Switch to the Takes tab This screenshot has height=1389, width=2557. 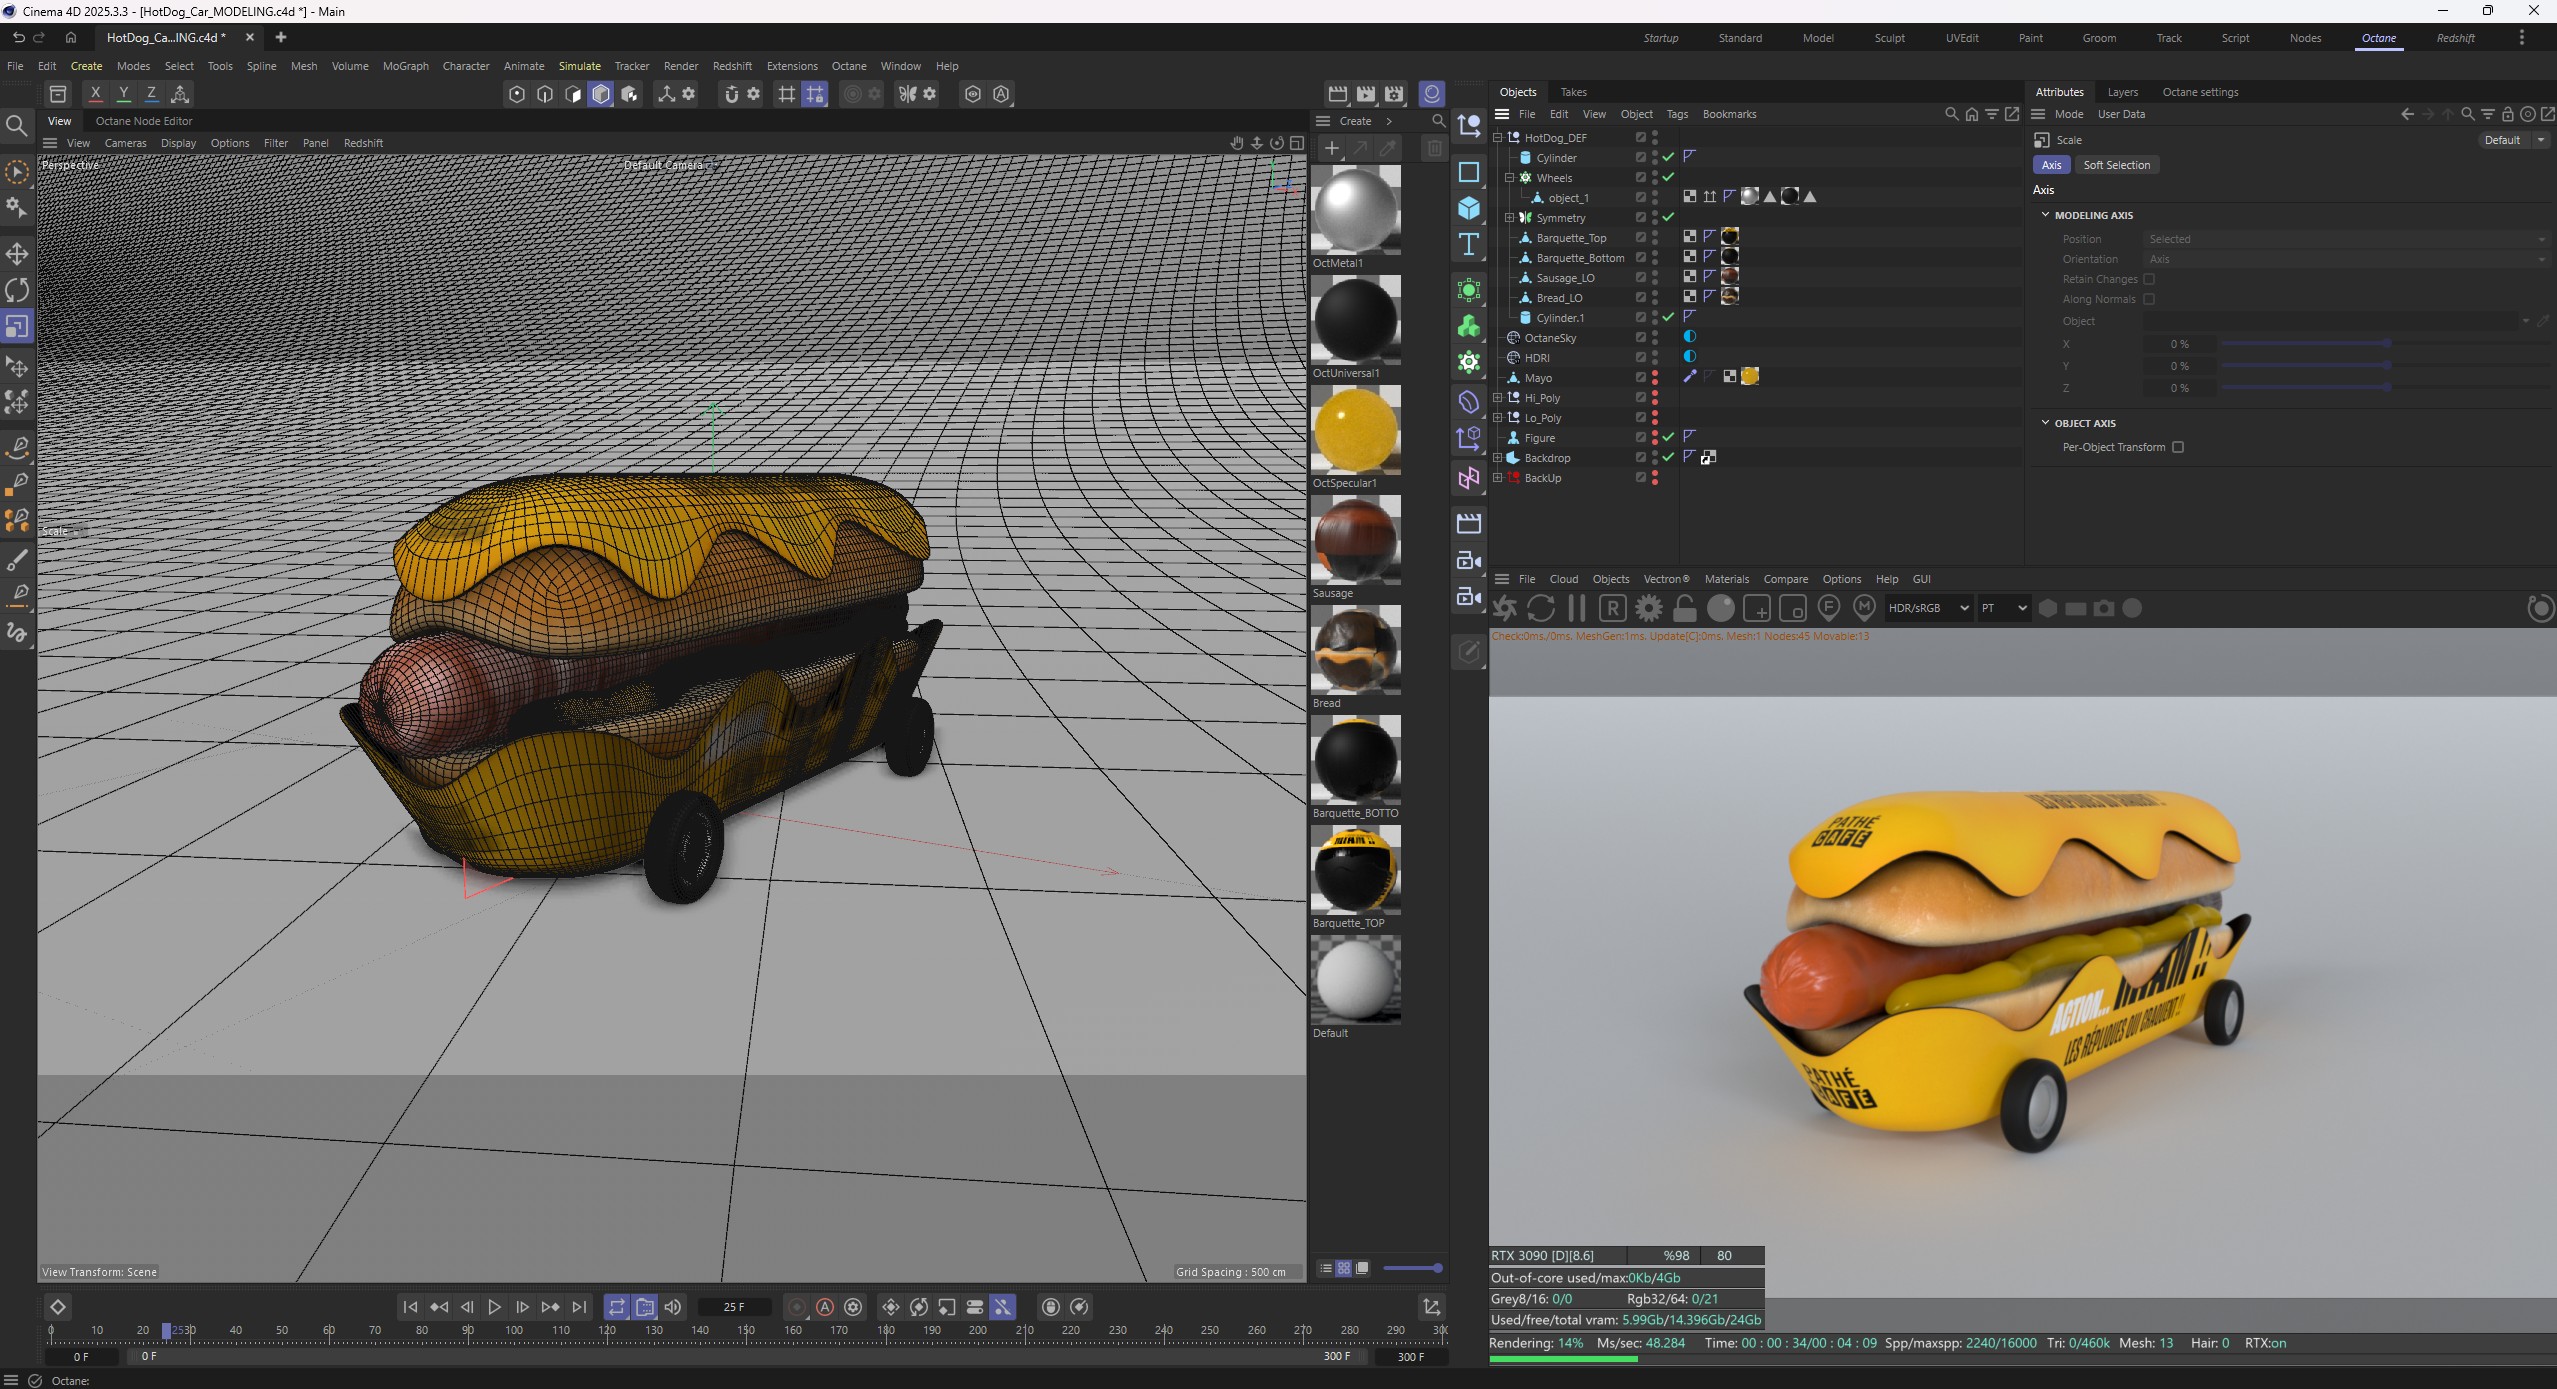pyautogui.click(x=1573, y=92)
